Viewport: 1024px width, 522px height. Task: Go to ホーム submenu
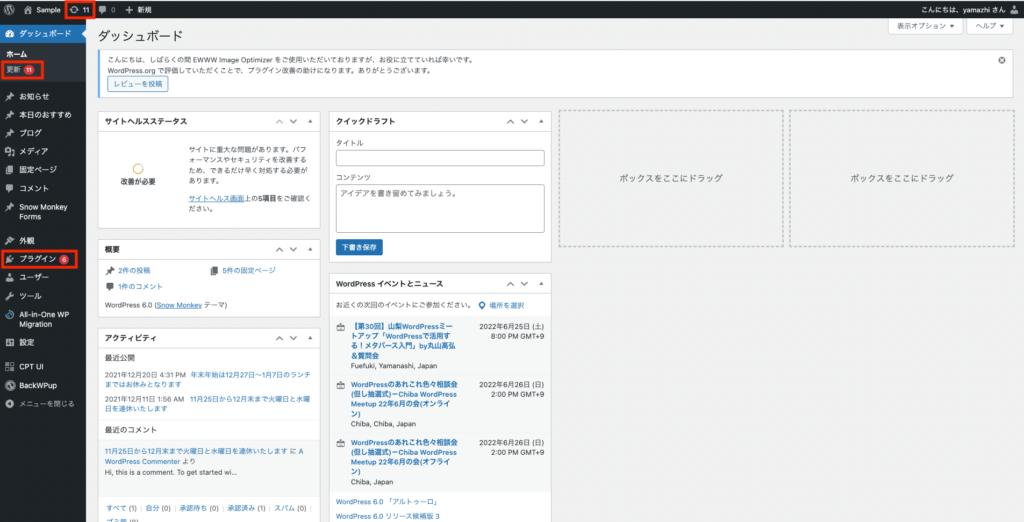[x=16, y=54]
